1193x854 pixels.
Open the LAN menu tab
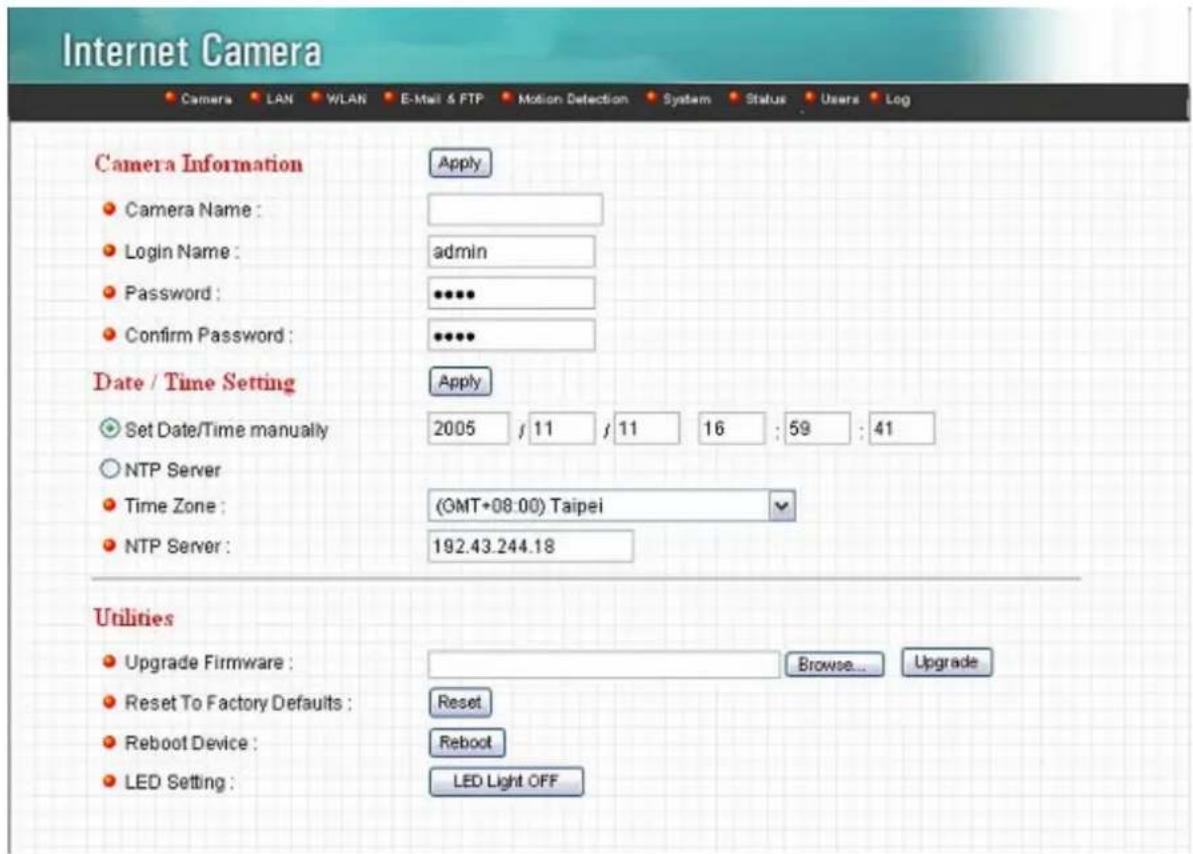[279, 99]
